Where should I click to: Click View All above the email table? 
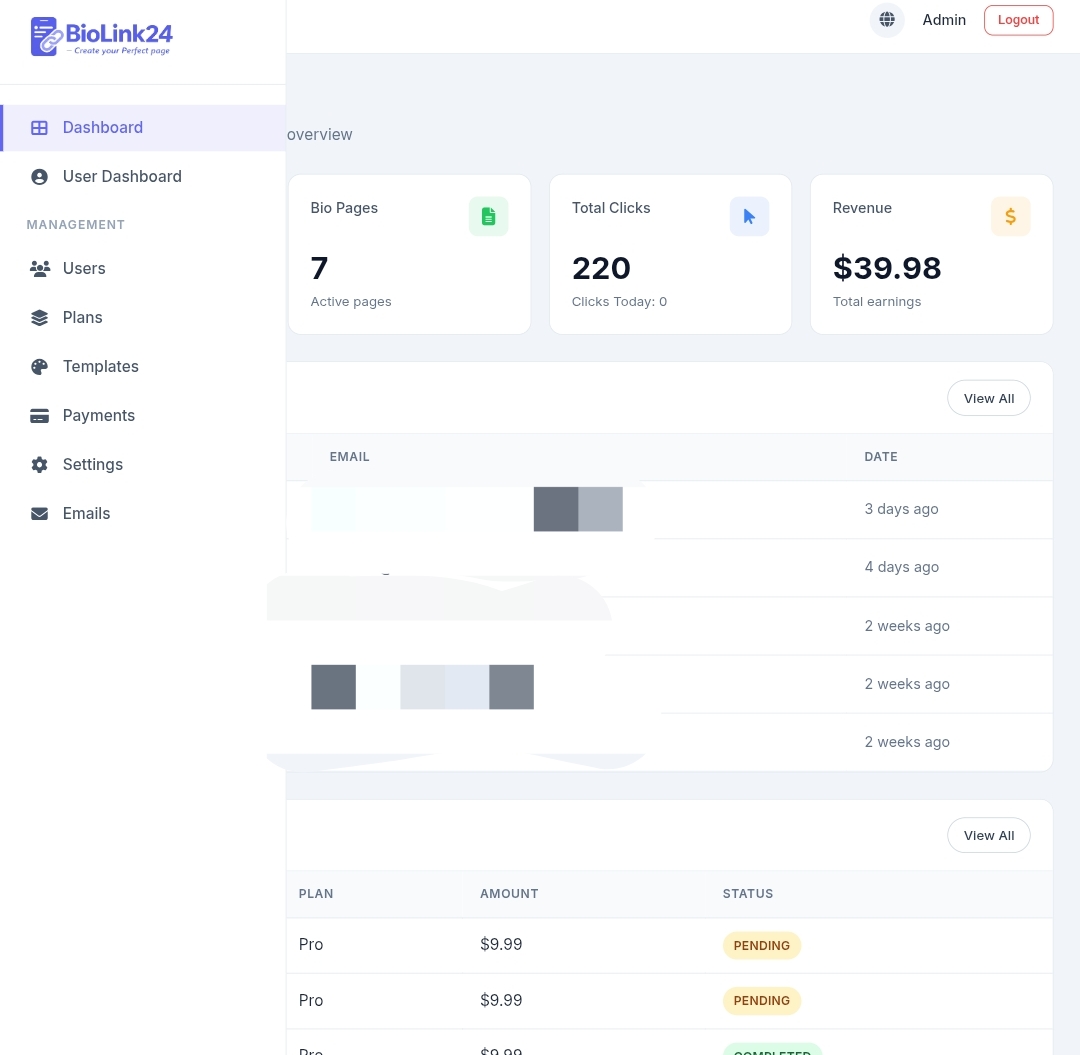[988, 398]
